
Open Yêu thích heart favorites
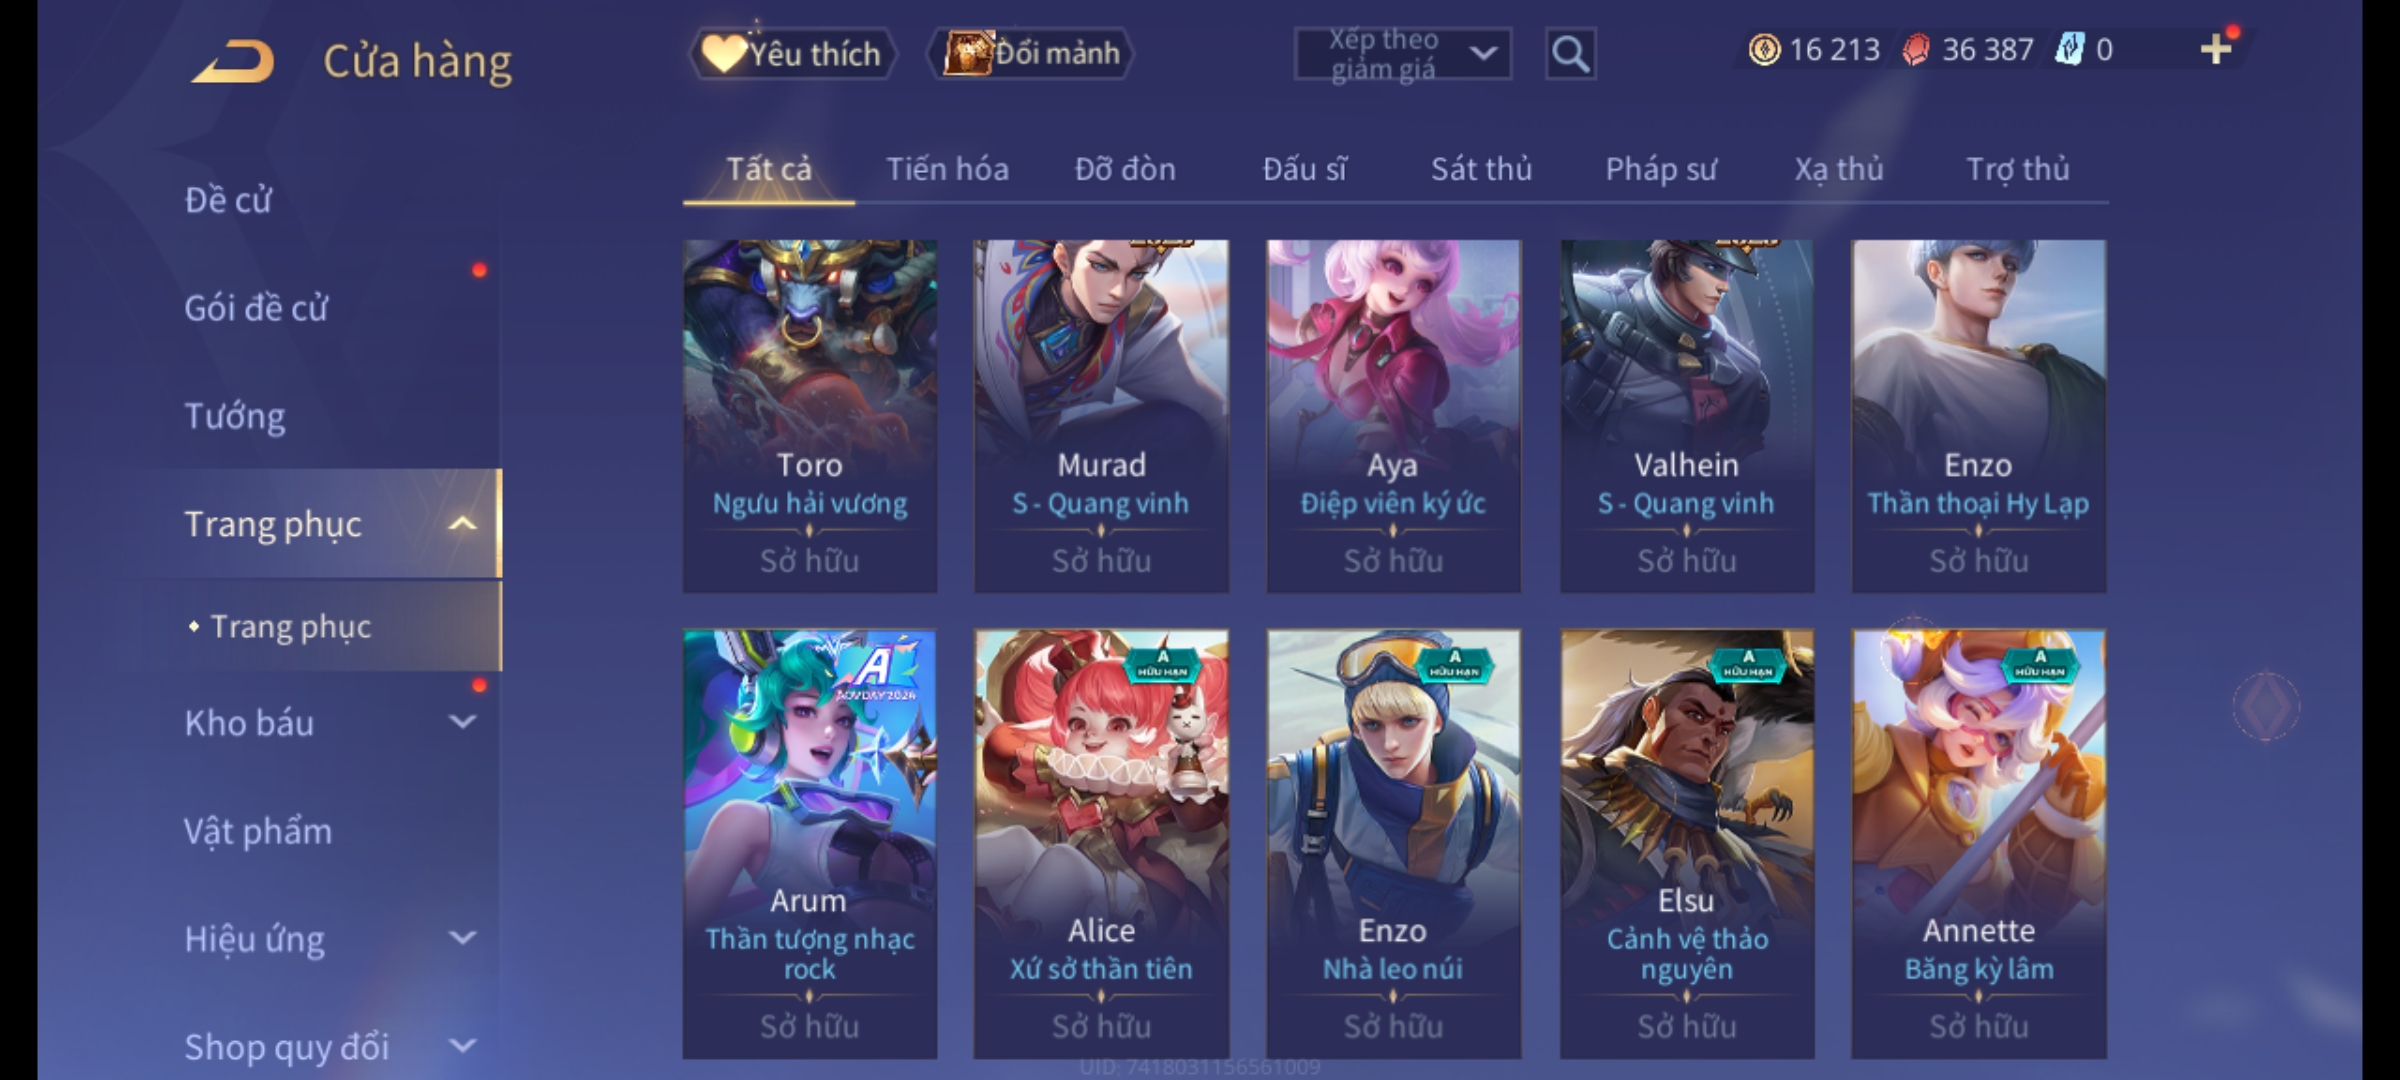(792, 53)
